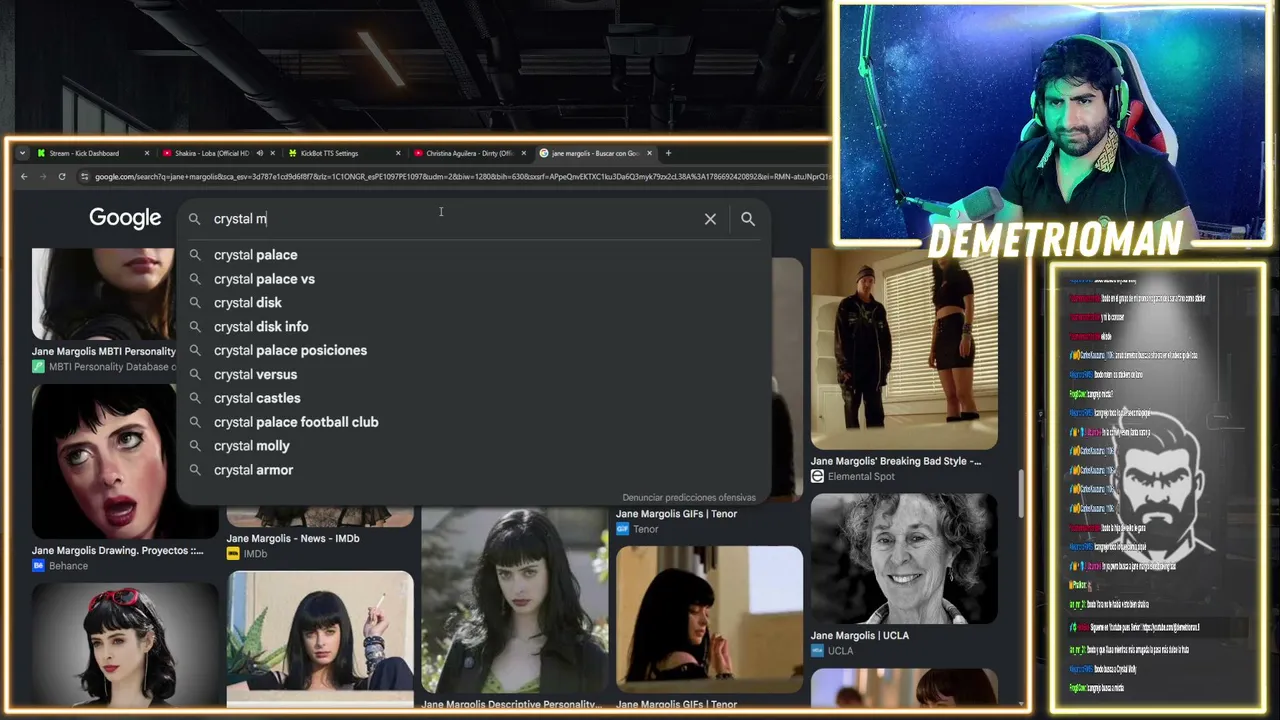Open 'Jane Margolis Drawing. Proyectos' title link
1280x720 pixels.
[117, 550]
